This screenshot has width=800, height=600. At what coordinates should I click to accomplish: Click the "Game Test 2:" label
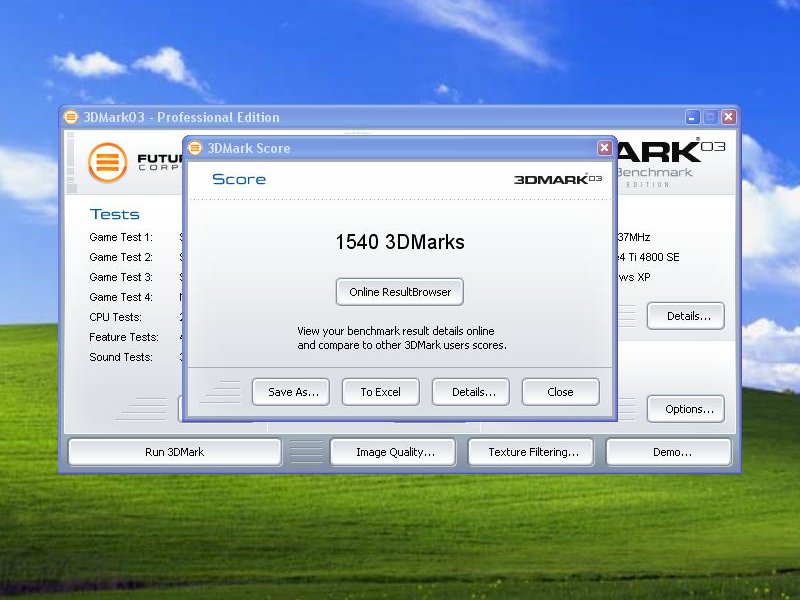pos(121,257)
